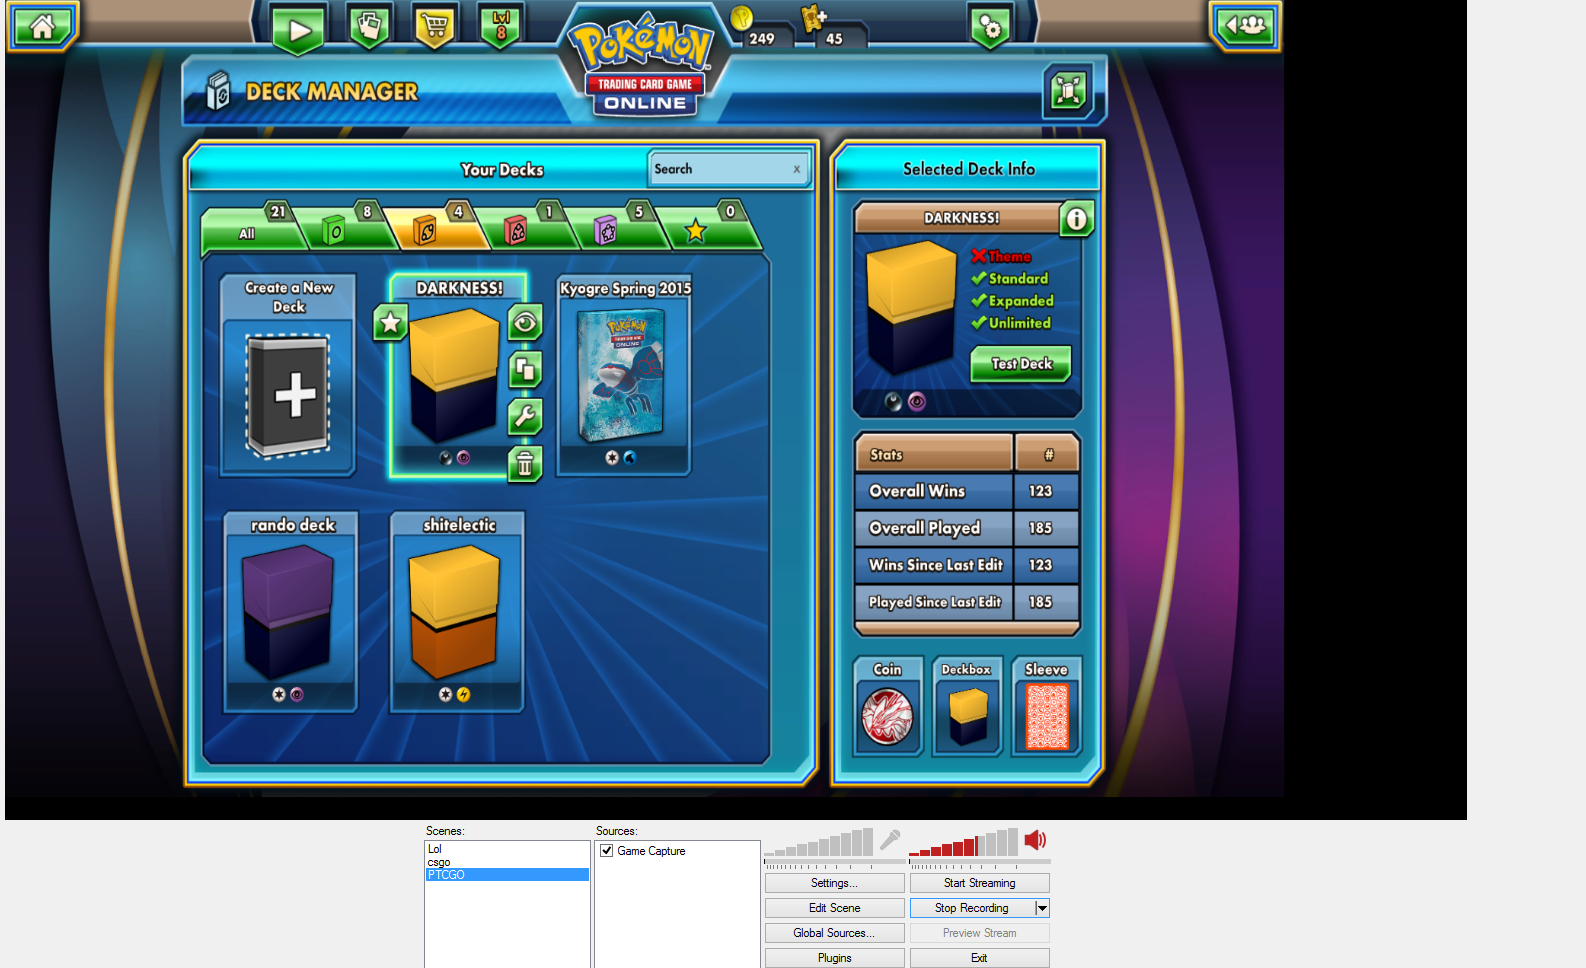Adjust the desktop audio volume slider
Viewport: 1586px width, 968px height.
[x=980, y=861]
